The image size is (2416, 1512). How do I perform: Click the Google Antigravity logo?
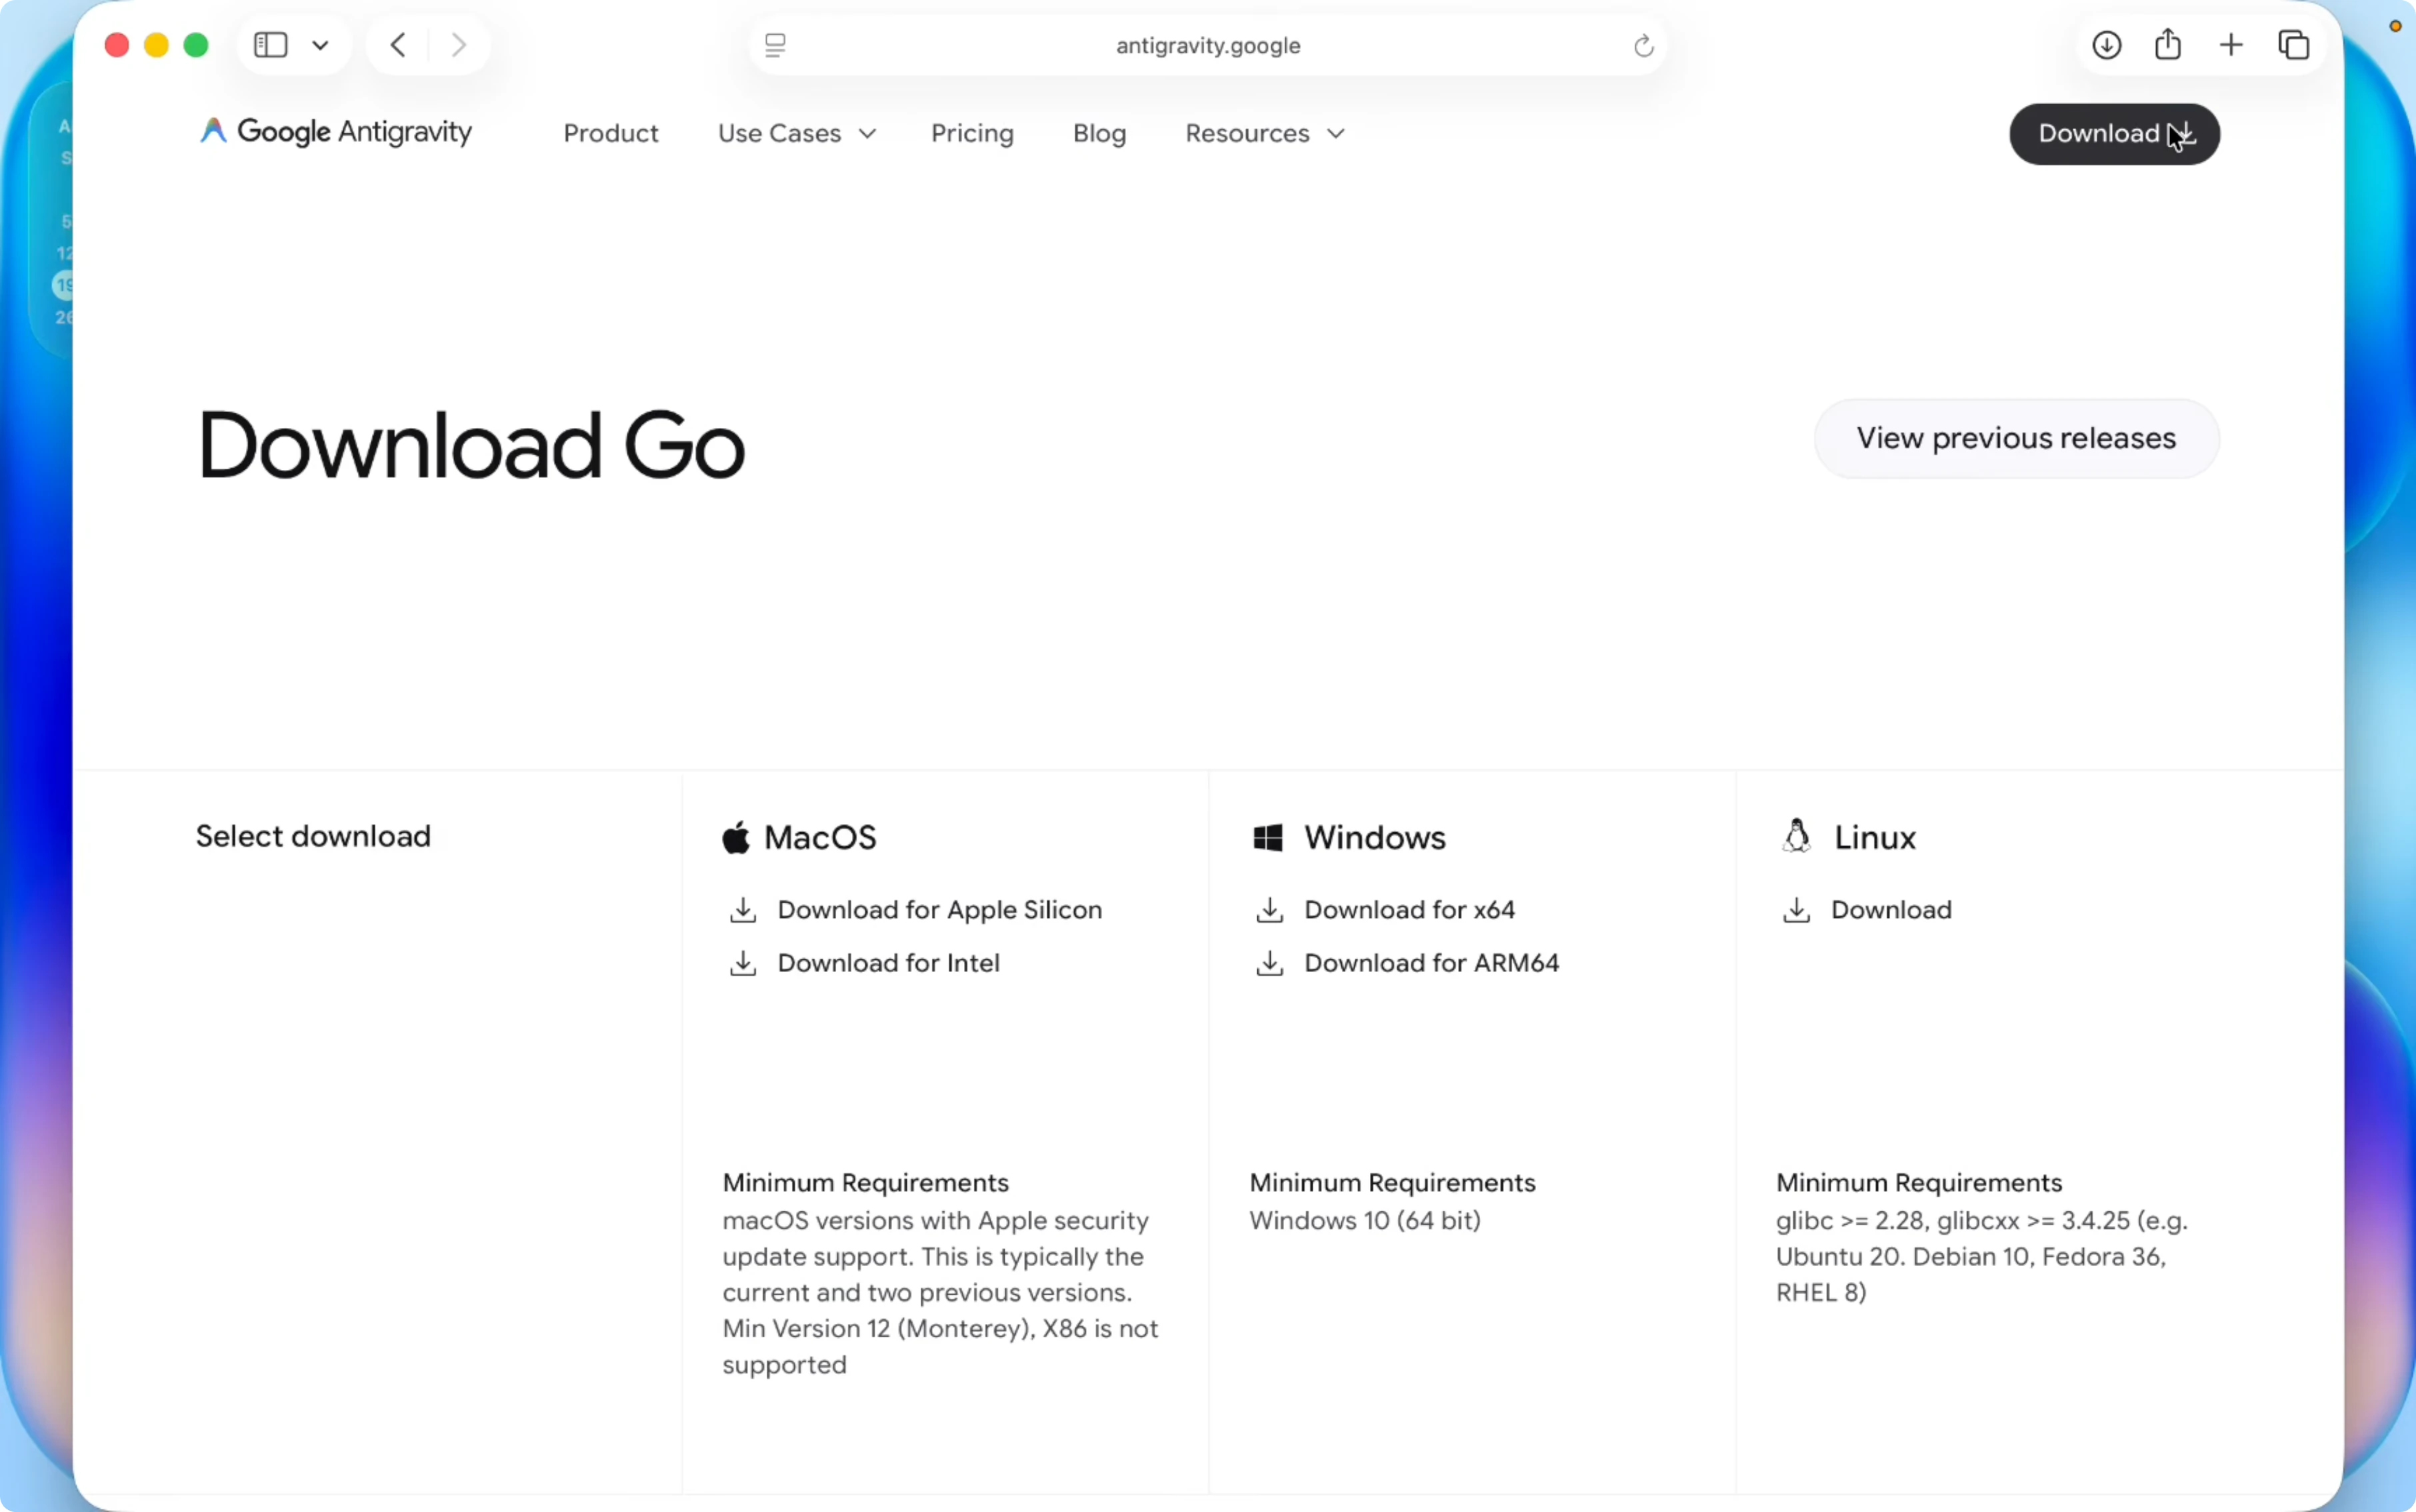coord(336,132)
